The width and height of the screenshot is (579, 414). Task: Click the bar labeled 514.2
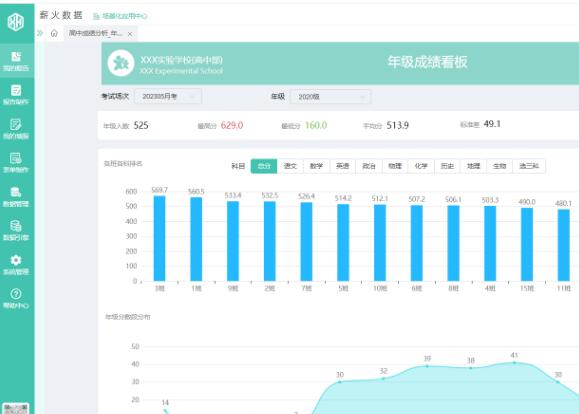pyautogui.click(x=343, y=243)
